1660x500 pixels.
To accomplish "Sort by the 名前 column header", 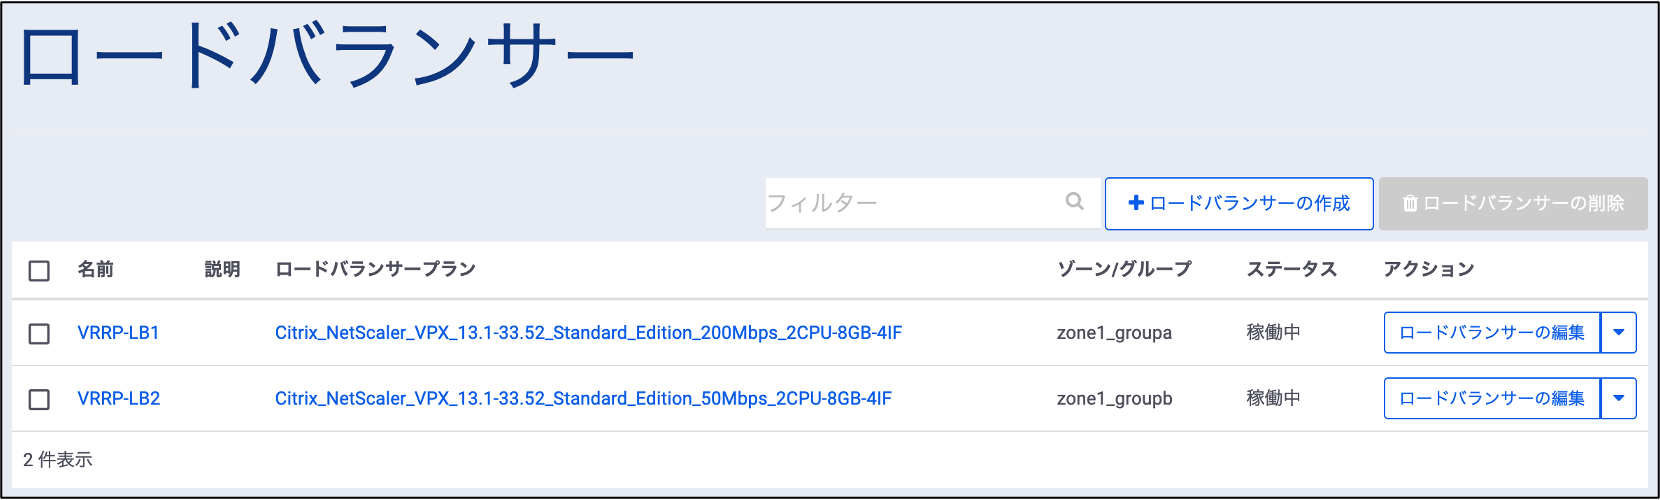I will click(x=96, y=269).
